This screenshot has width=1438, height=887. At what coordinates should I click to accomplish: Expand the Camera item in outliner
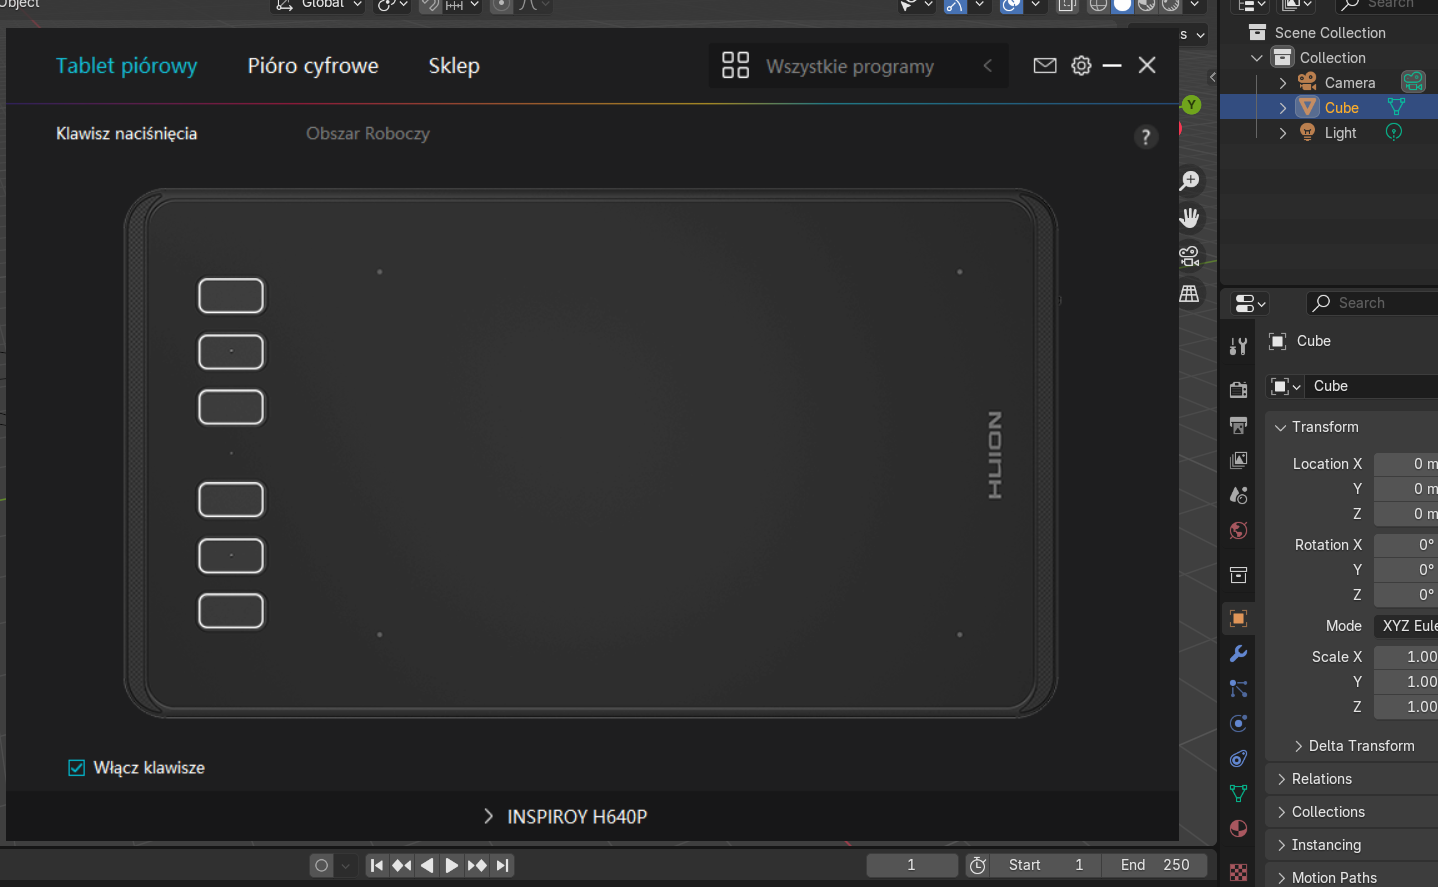(x=1283, y=83)
